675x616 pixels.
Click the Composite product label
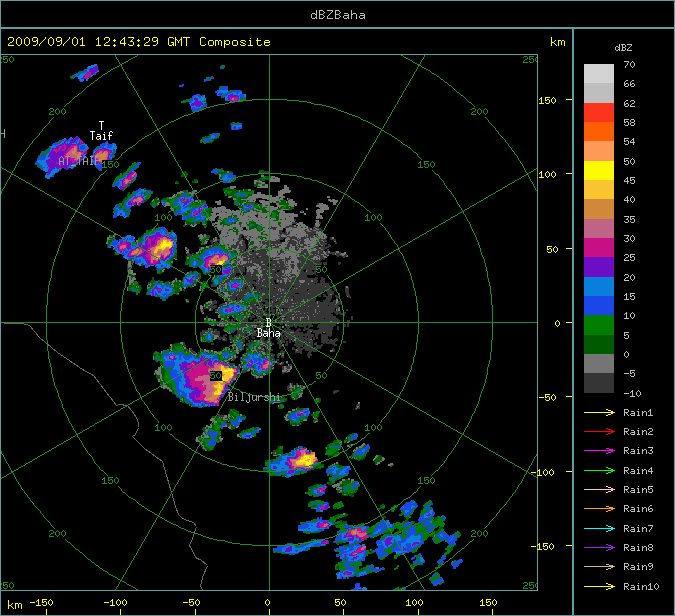coord(235,42)
